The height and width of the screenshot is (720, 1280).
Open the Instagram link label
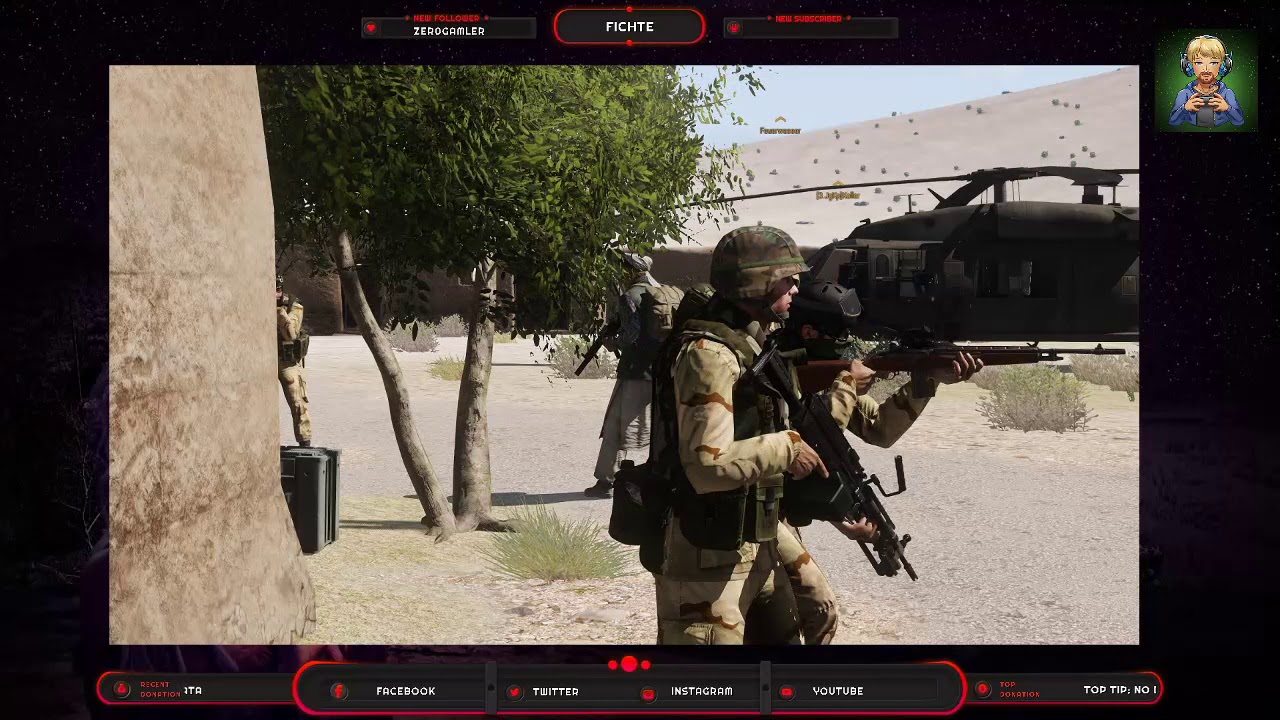click(x=701, y=691)
